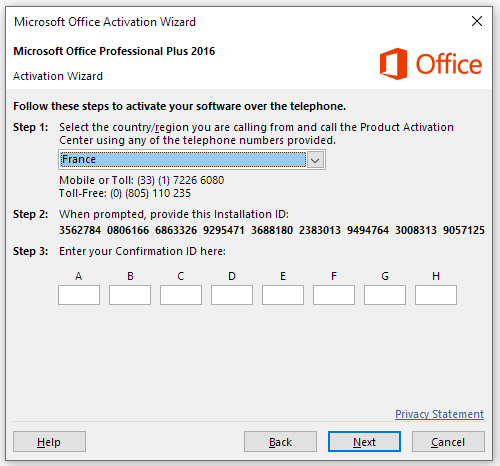This screenshot has height=466, width=500.
Task: Click Installation ID group 6863326
Action: tap(176, 230)
